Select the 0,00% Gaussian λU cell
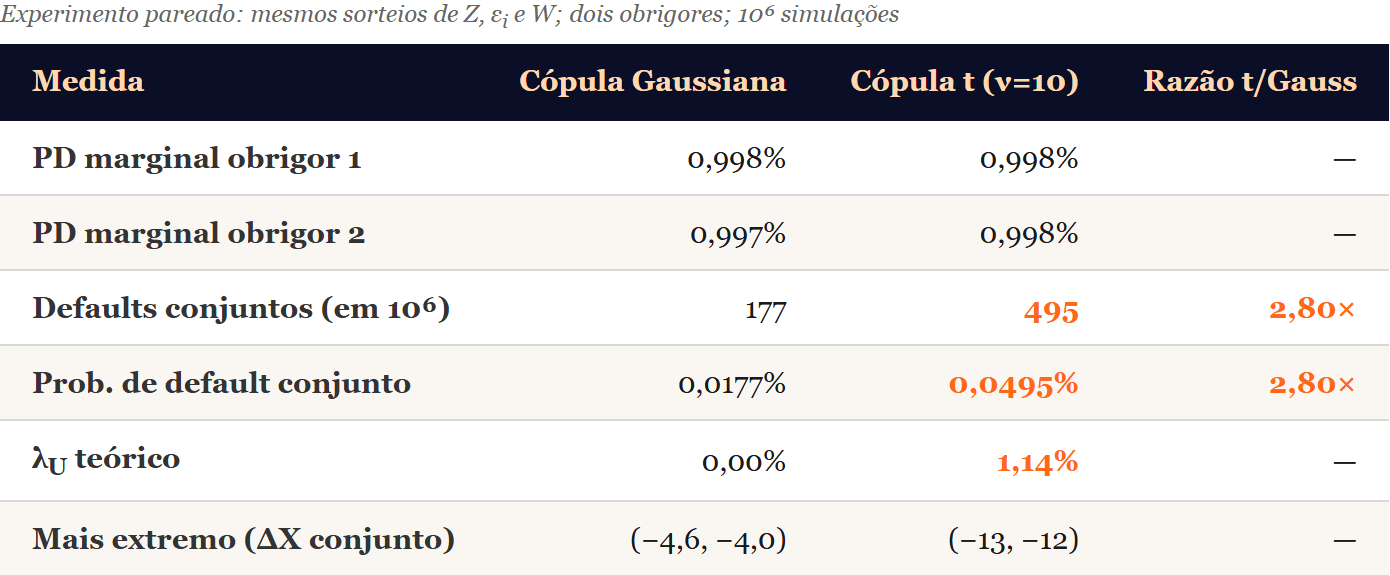The height and width of the screenshot is (576, 1390). point(744,462)
